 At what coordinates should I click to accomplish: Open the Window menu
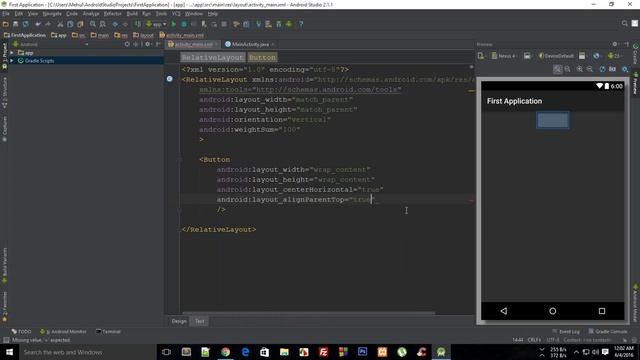coord(194,14)
